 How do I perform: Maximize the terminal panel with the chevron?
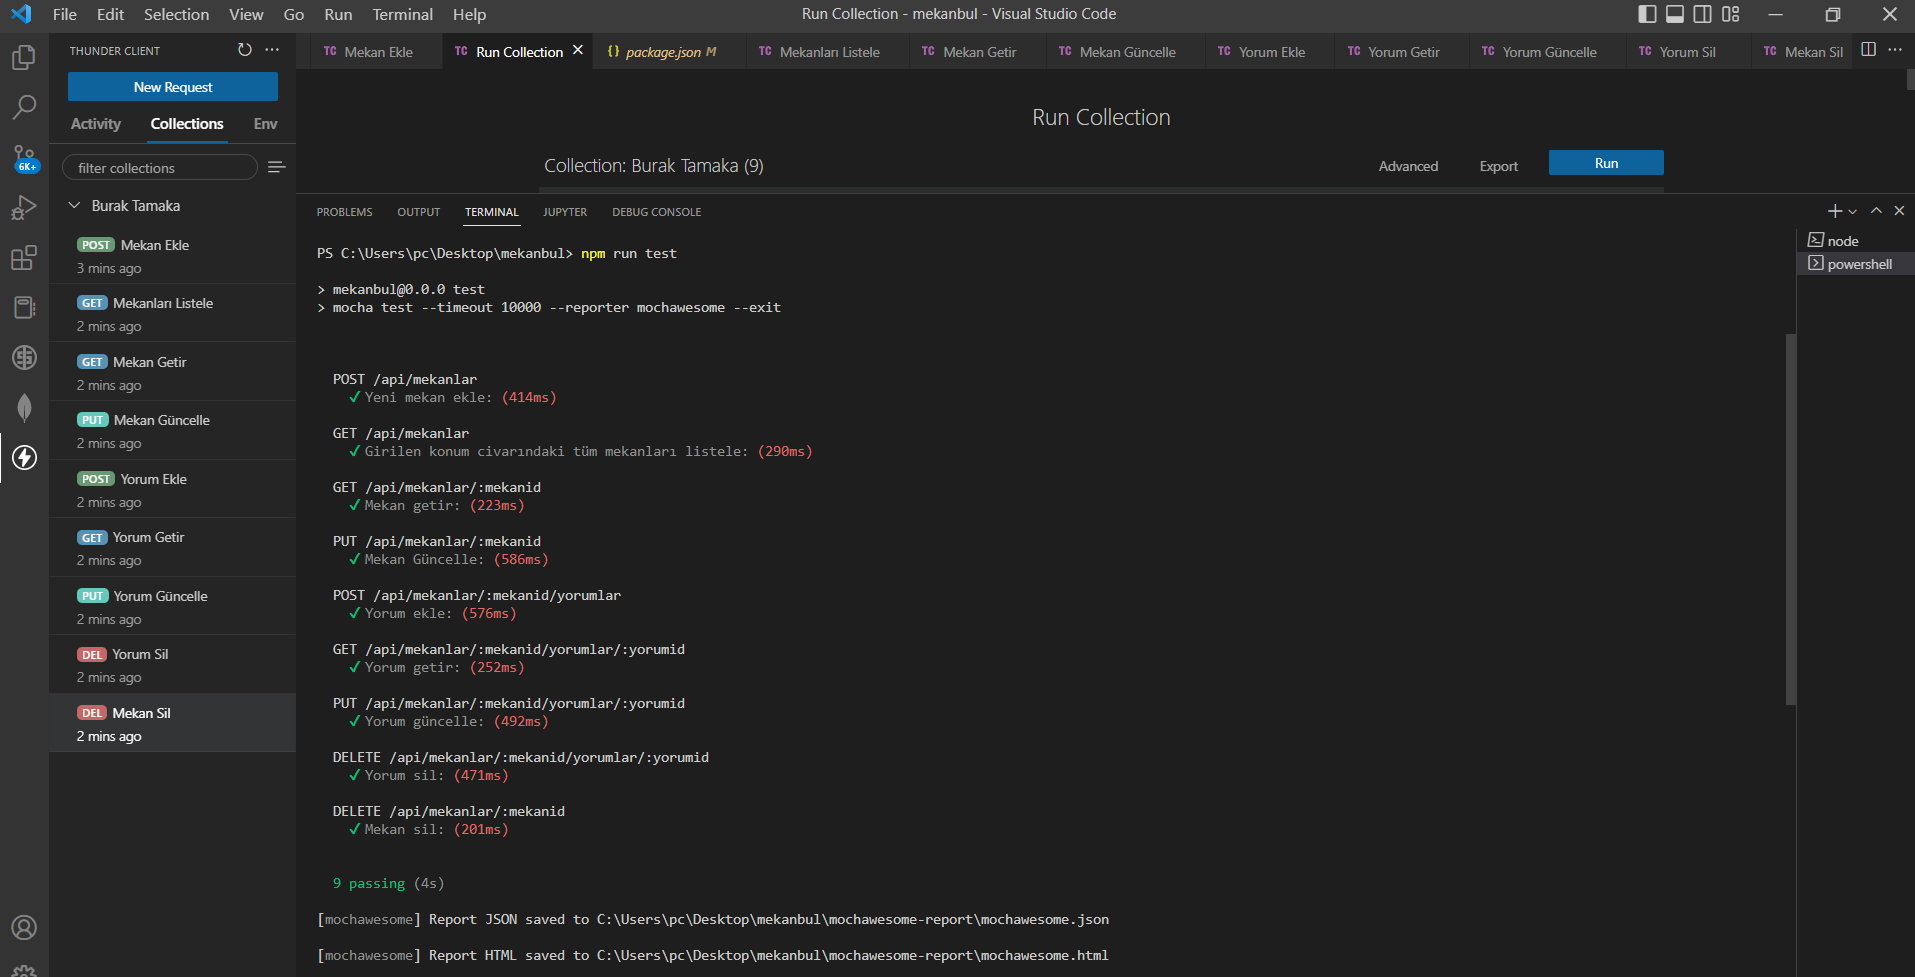(x=1876, y=211)
